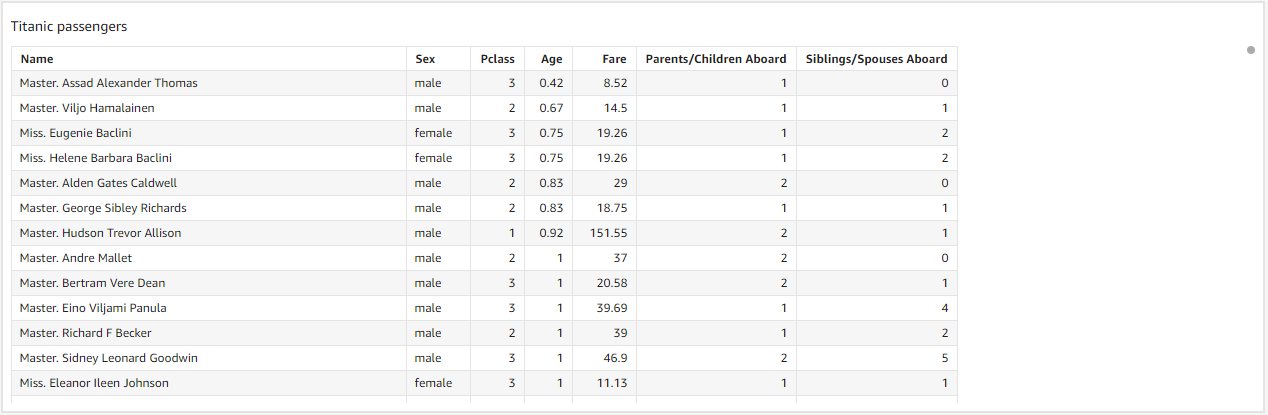
Task: Click fare value 151.55
Action: [x=608, y=233]
